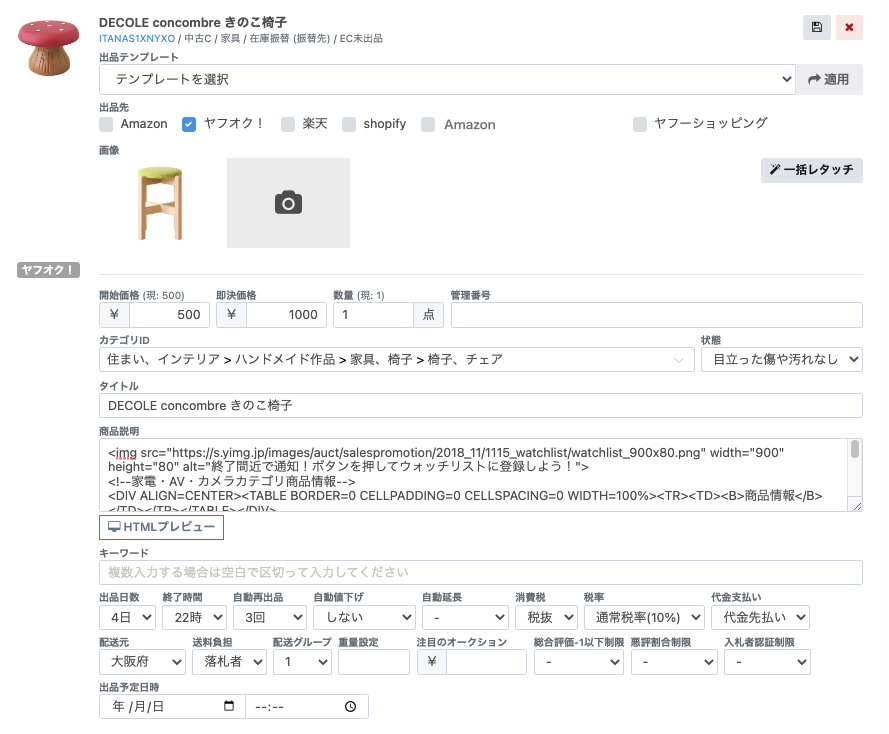The width and height of the screenshot is (889, 734).
Task: Open the 悪評割合制限 dropdown
Action: 674,662
